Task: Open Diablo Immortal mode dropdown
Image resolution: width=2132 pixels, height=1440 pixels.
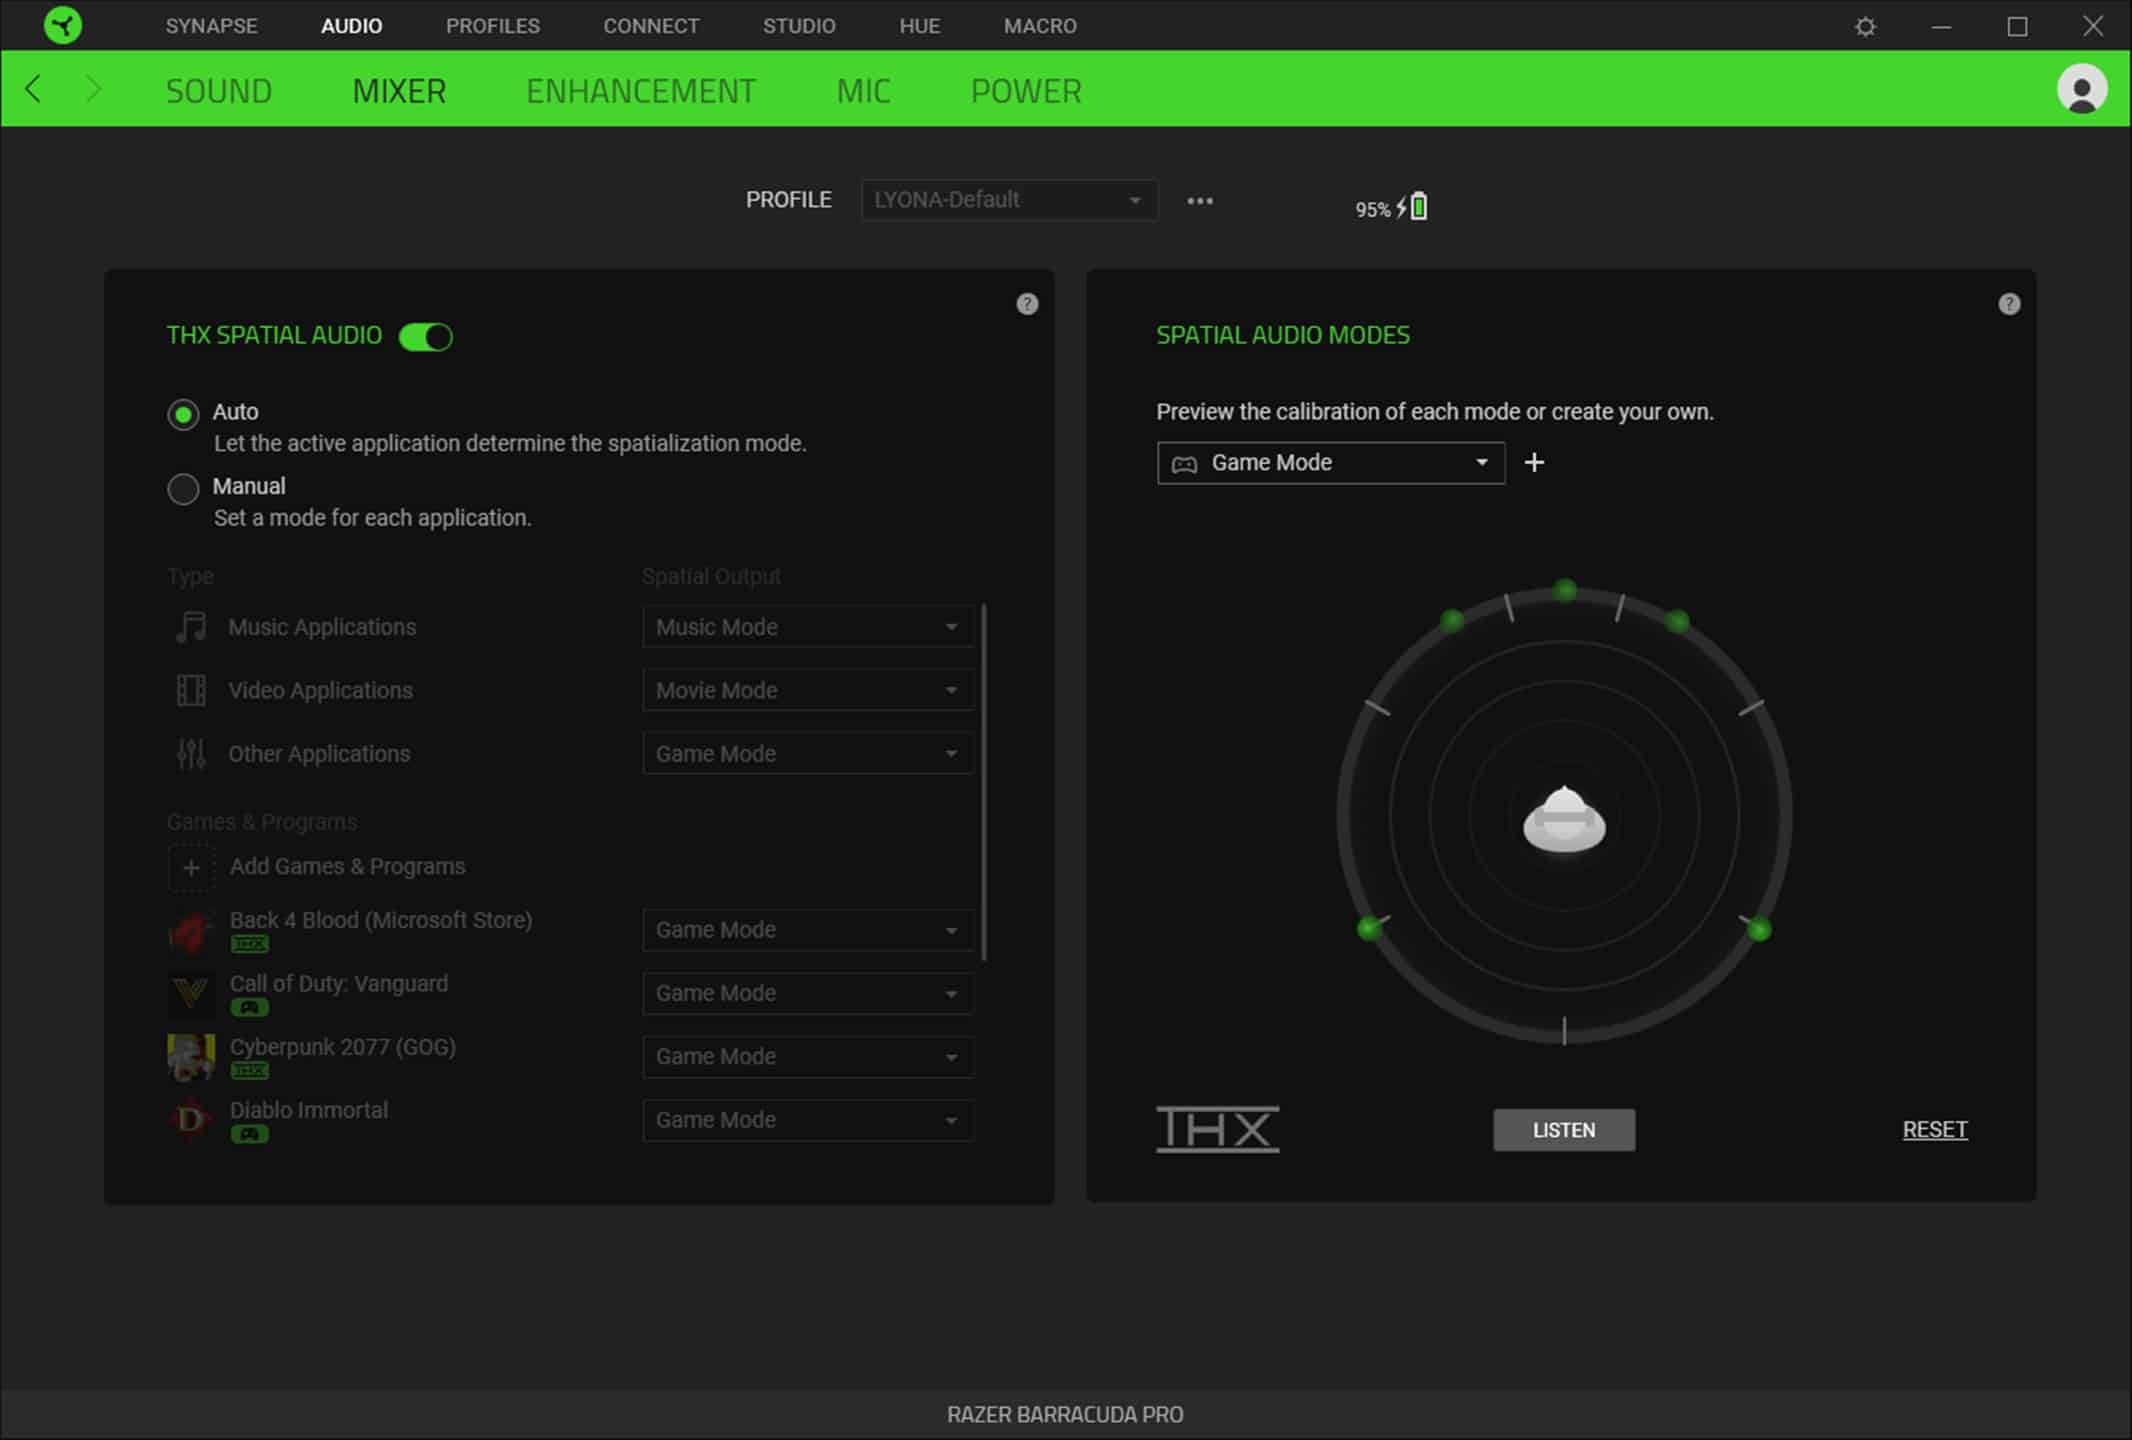Action: 808,1120
